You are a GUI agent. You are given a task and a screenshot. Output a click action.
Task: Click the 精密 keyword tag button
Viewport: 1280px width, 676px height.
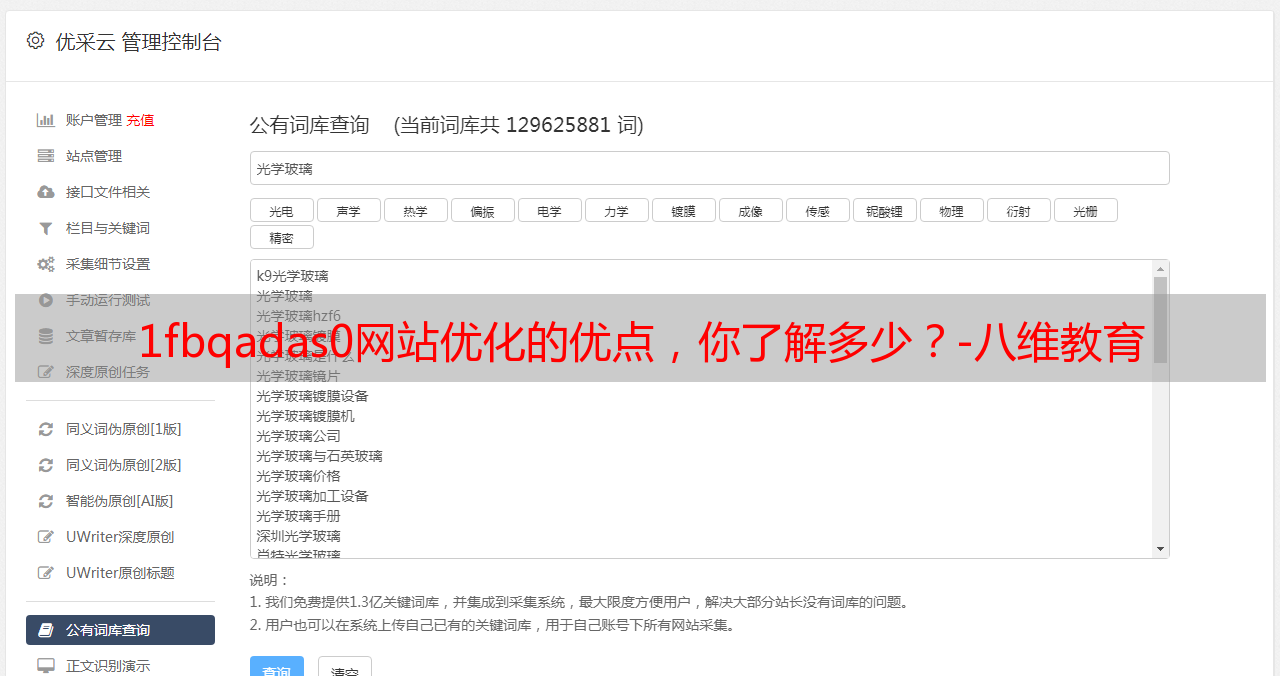click(x=281, y=237)
